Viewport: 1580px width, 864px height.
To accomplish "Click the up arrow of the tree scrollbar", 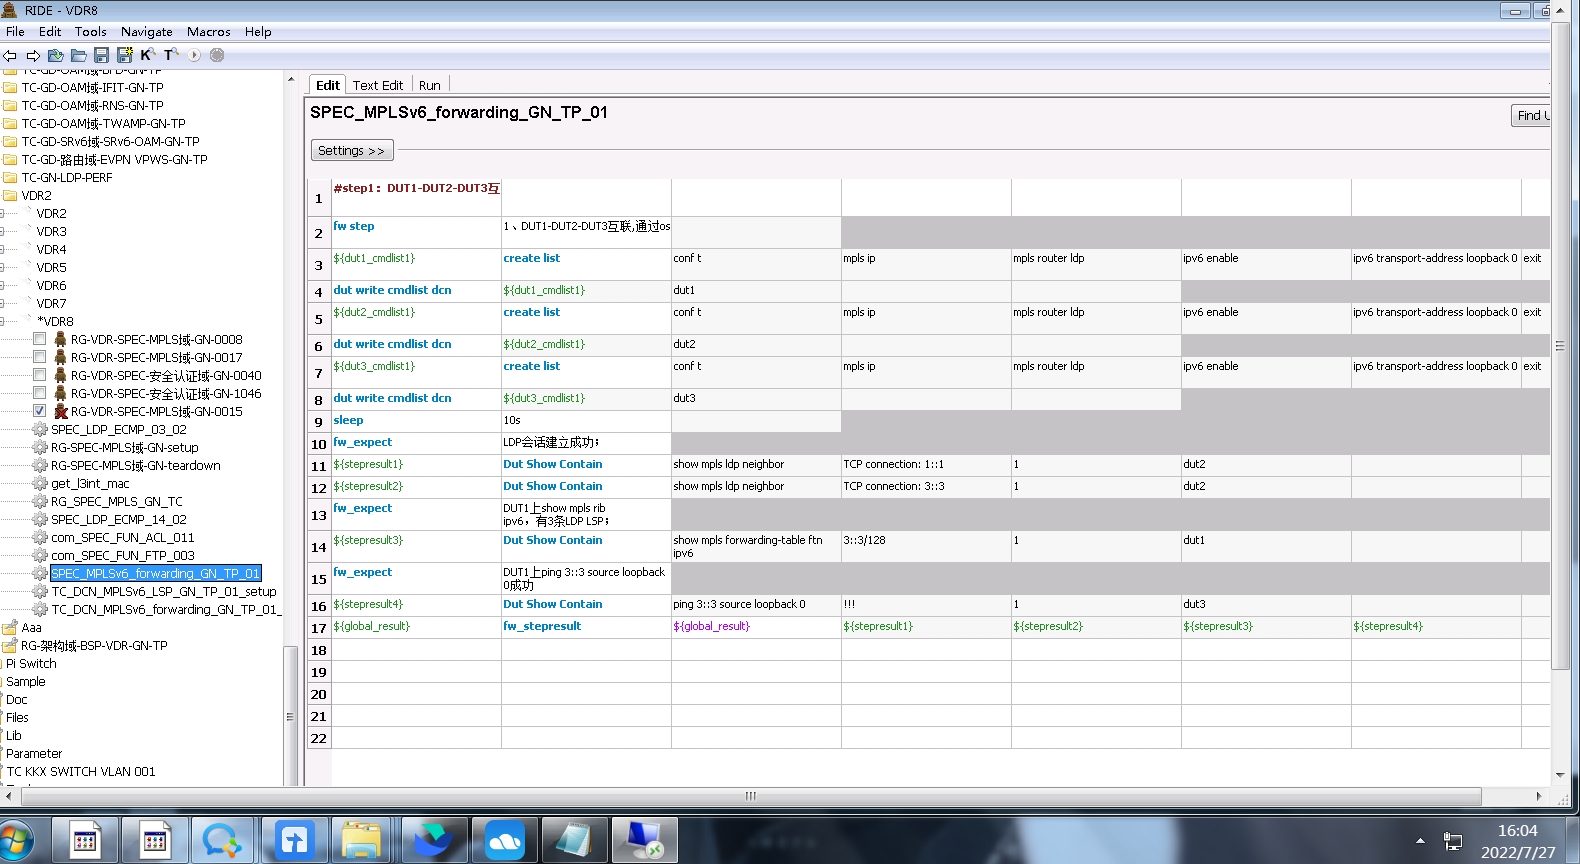I will (x=290, y=78).
